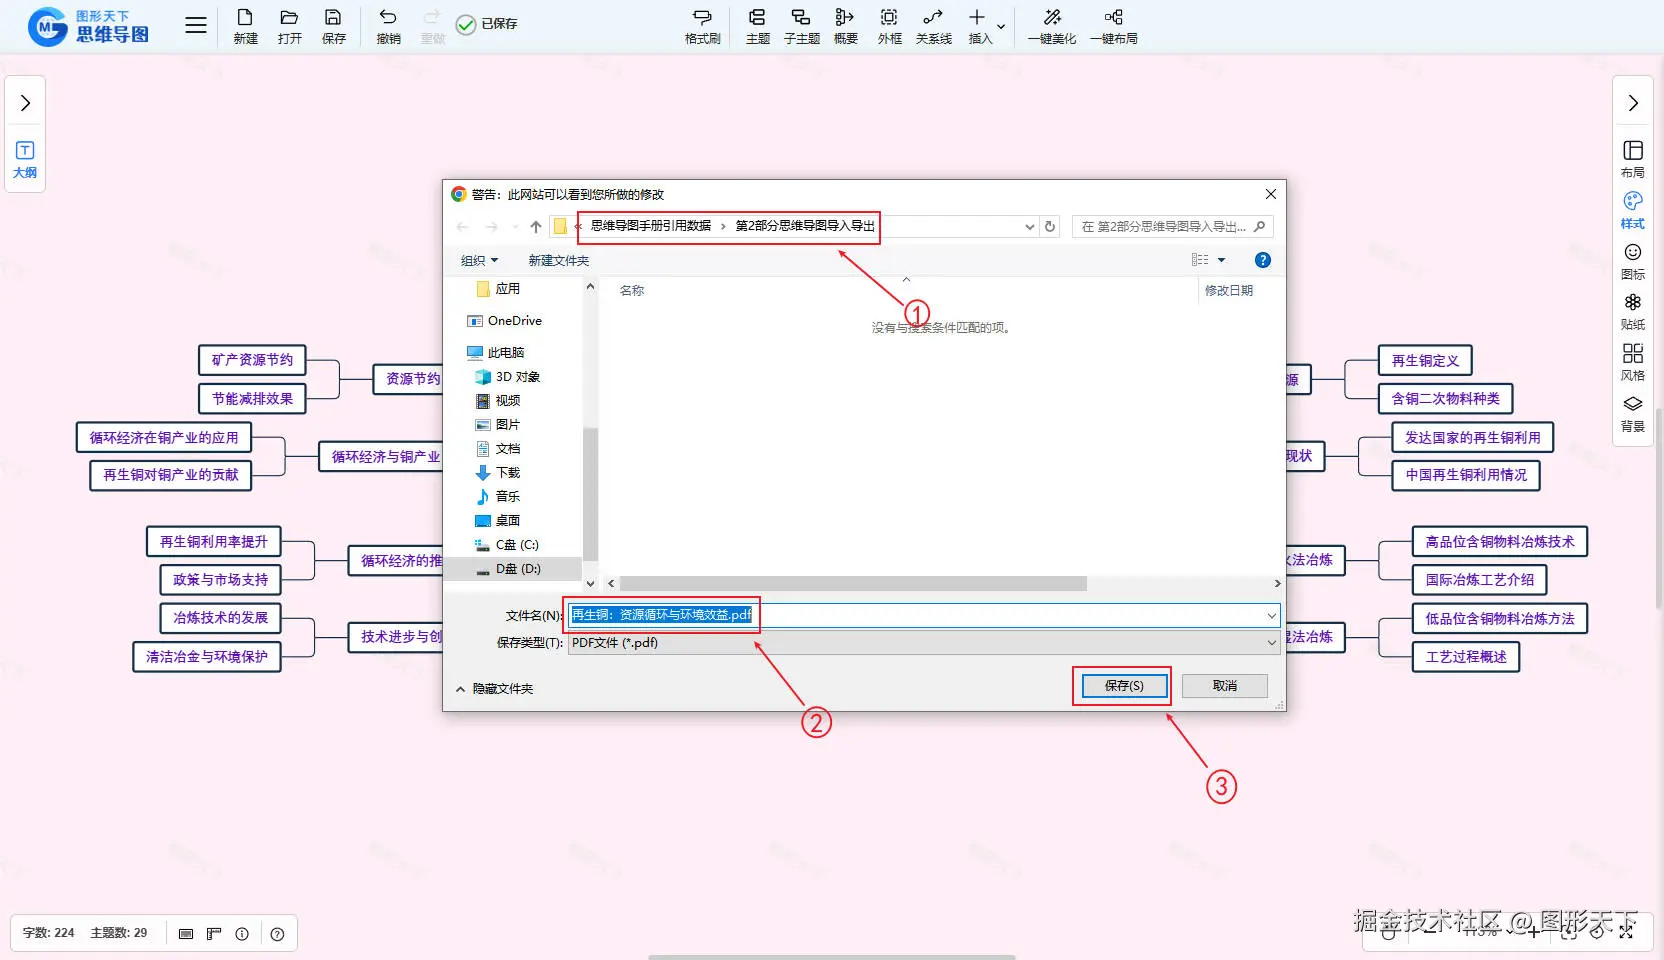Image resolution: width=1664 pixels, height=960 pixels.
Task: Insert a summary with 概要
Action: click(x=845, y=27)
